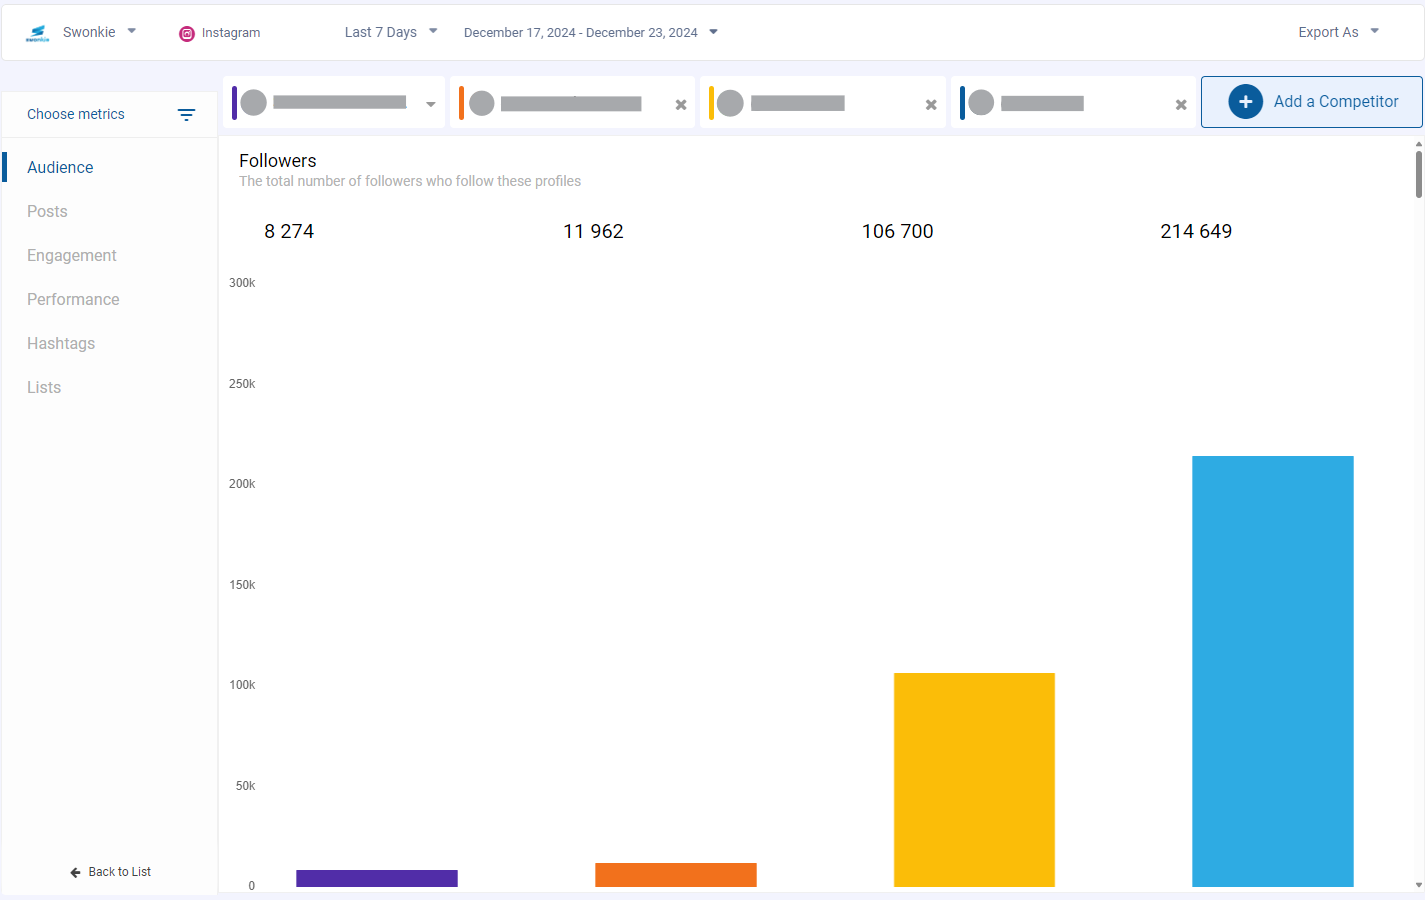The image size is (1425, 900).
Task: Click the Instagram logo icon
Action: pyautogui.click(x=187, y=33)
